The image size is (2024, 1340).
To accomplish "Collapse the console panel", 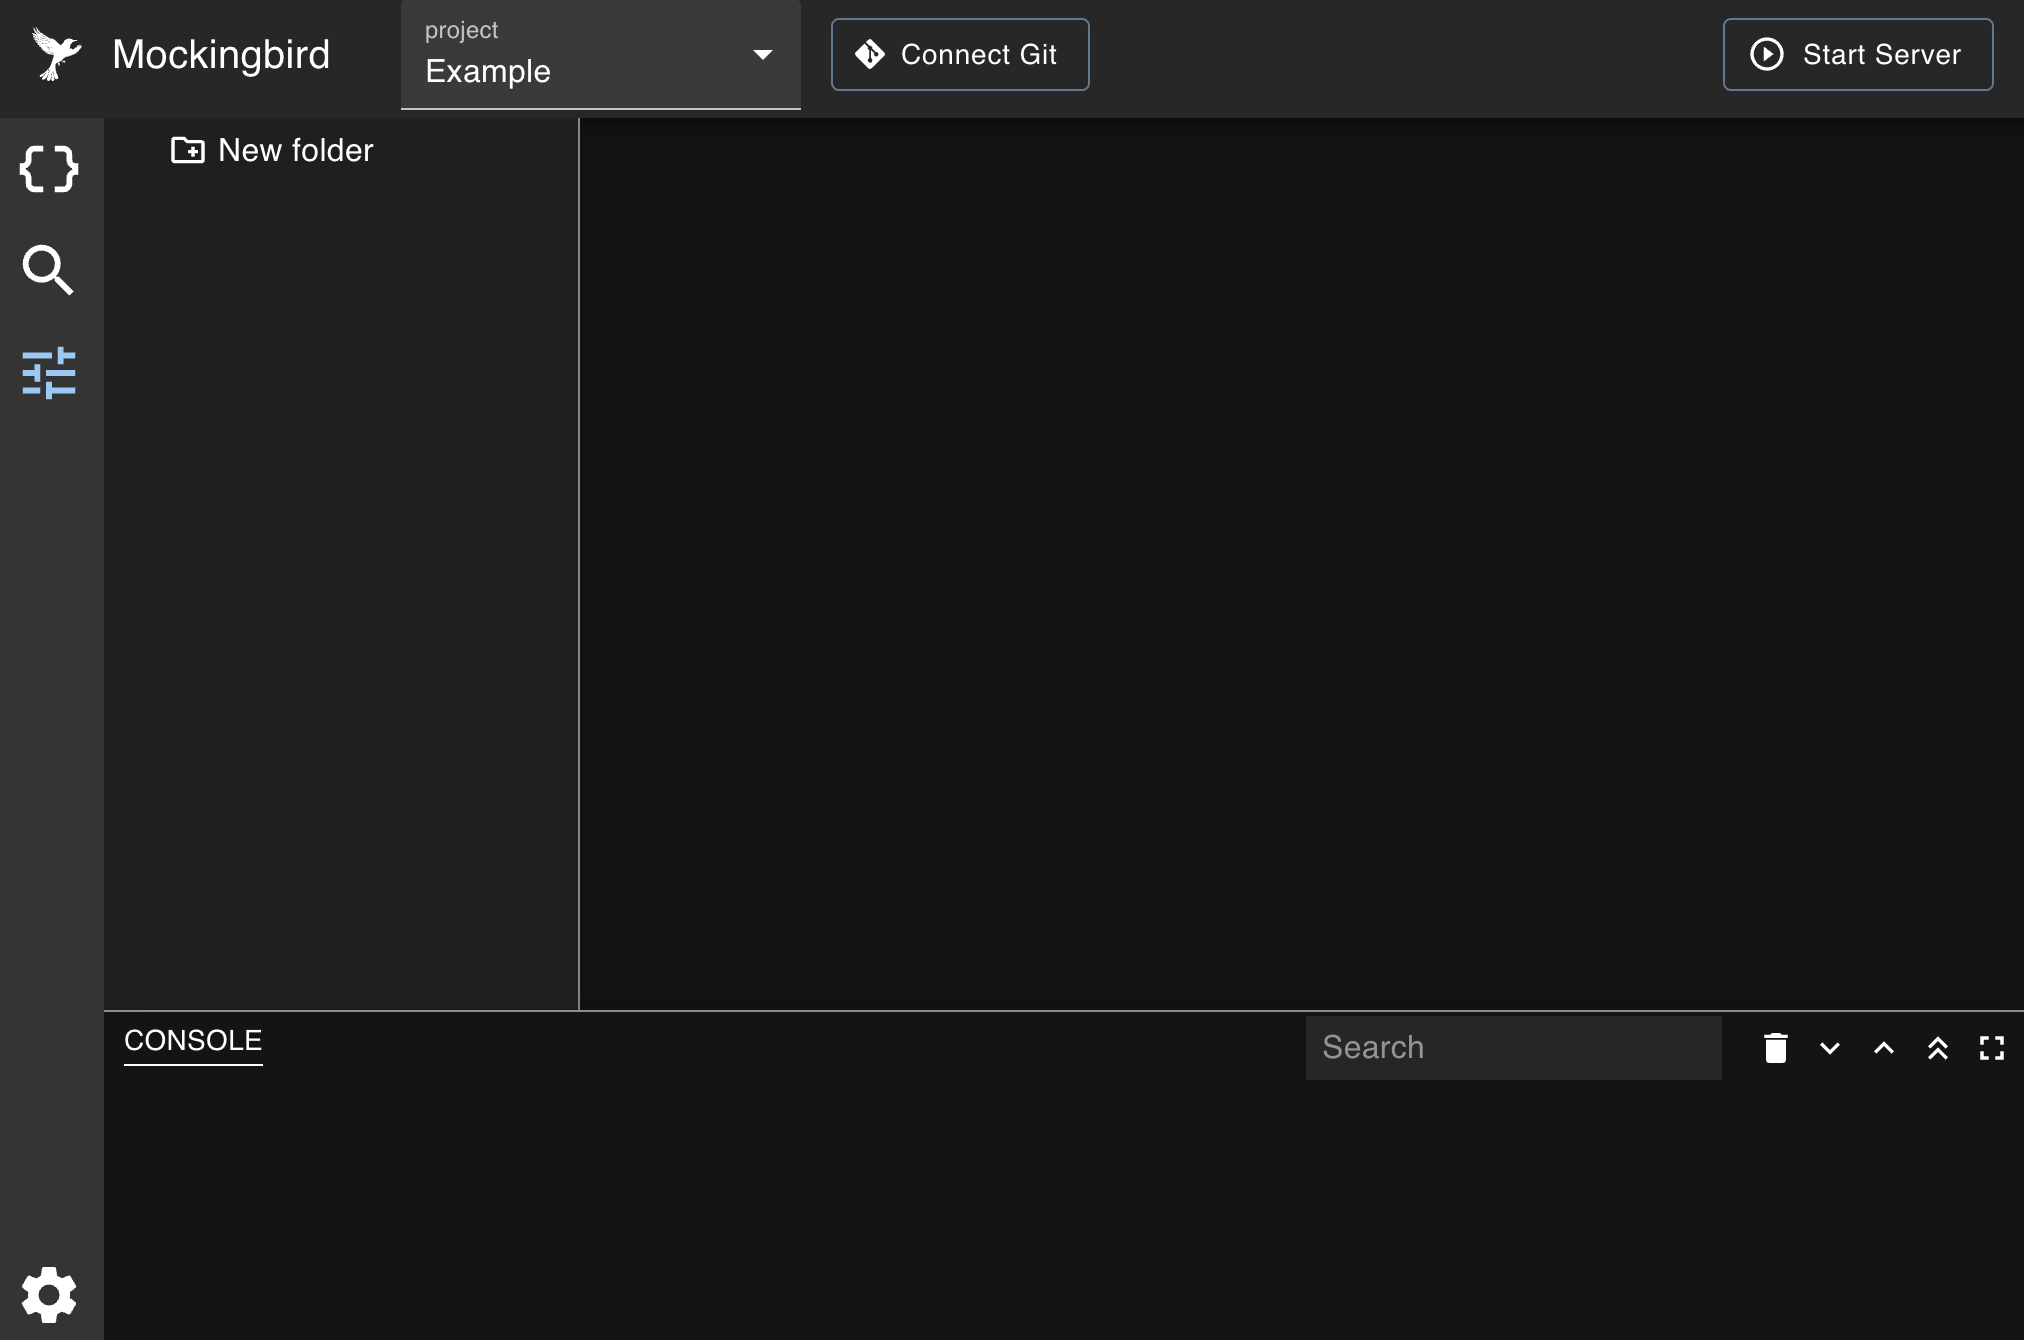I will point(1829,1048).
